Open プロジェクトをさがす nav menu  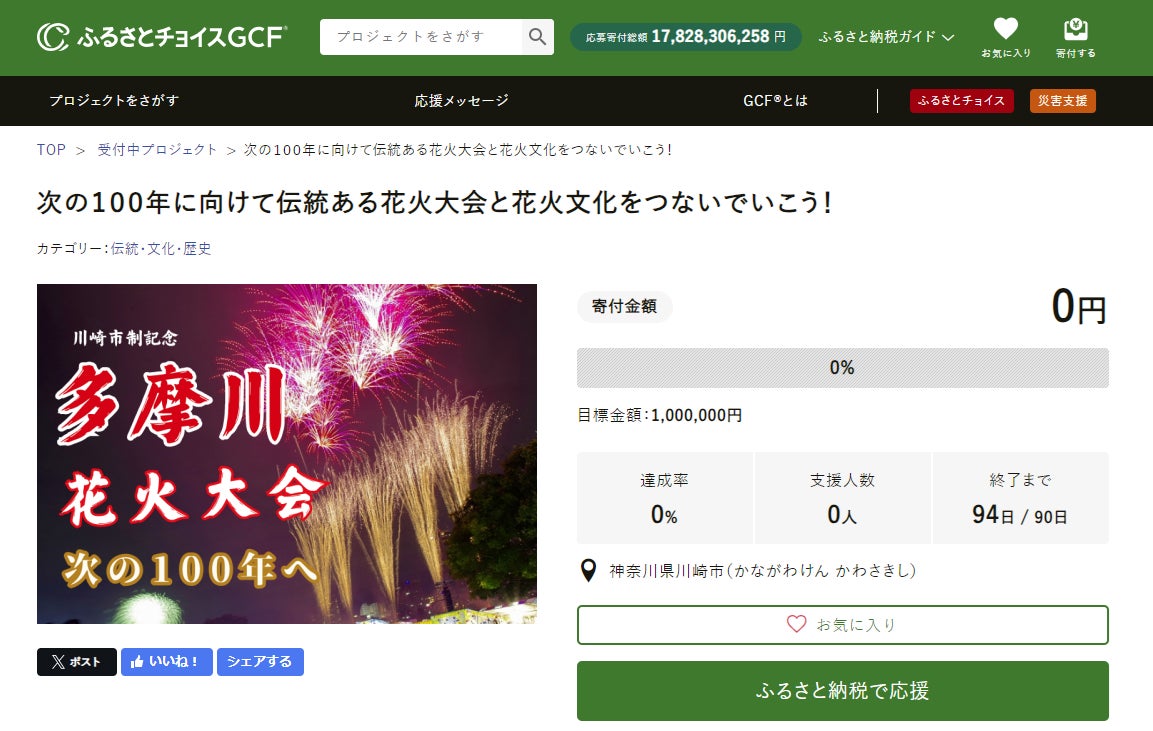click(114, 101)
